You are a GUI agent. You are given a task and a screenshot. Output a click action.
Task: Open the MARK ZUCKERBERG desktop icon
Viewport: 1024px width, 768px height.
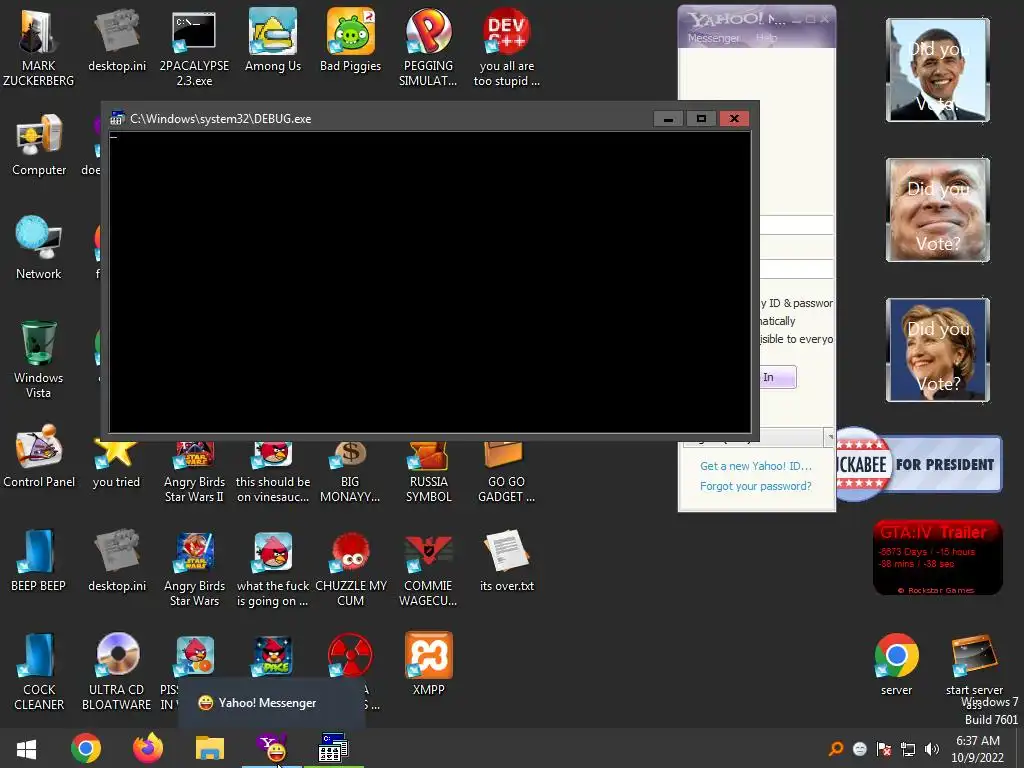point(39,46)
